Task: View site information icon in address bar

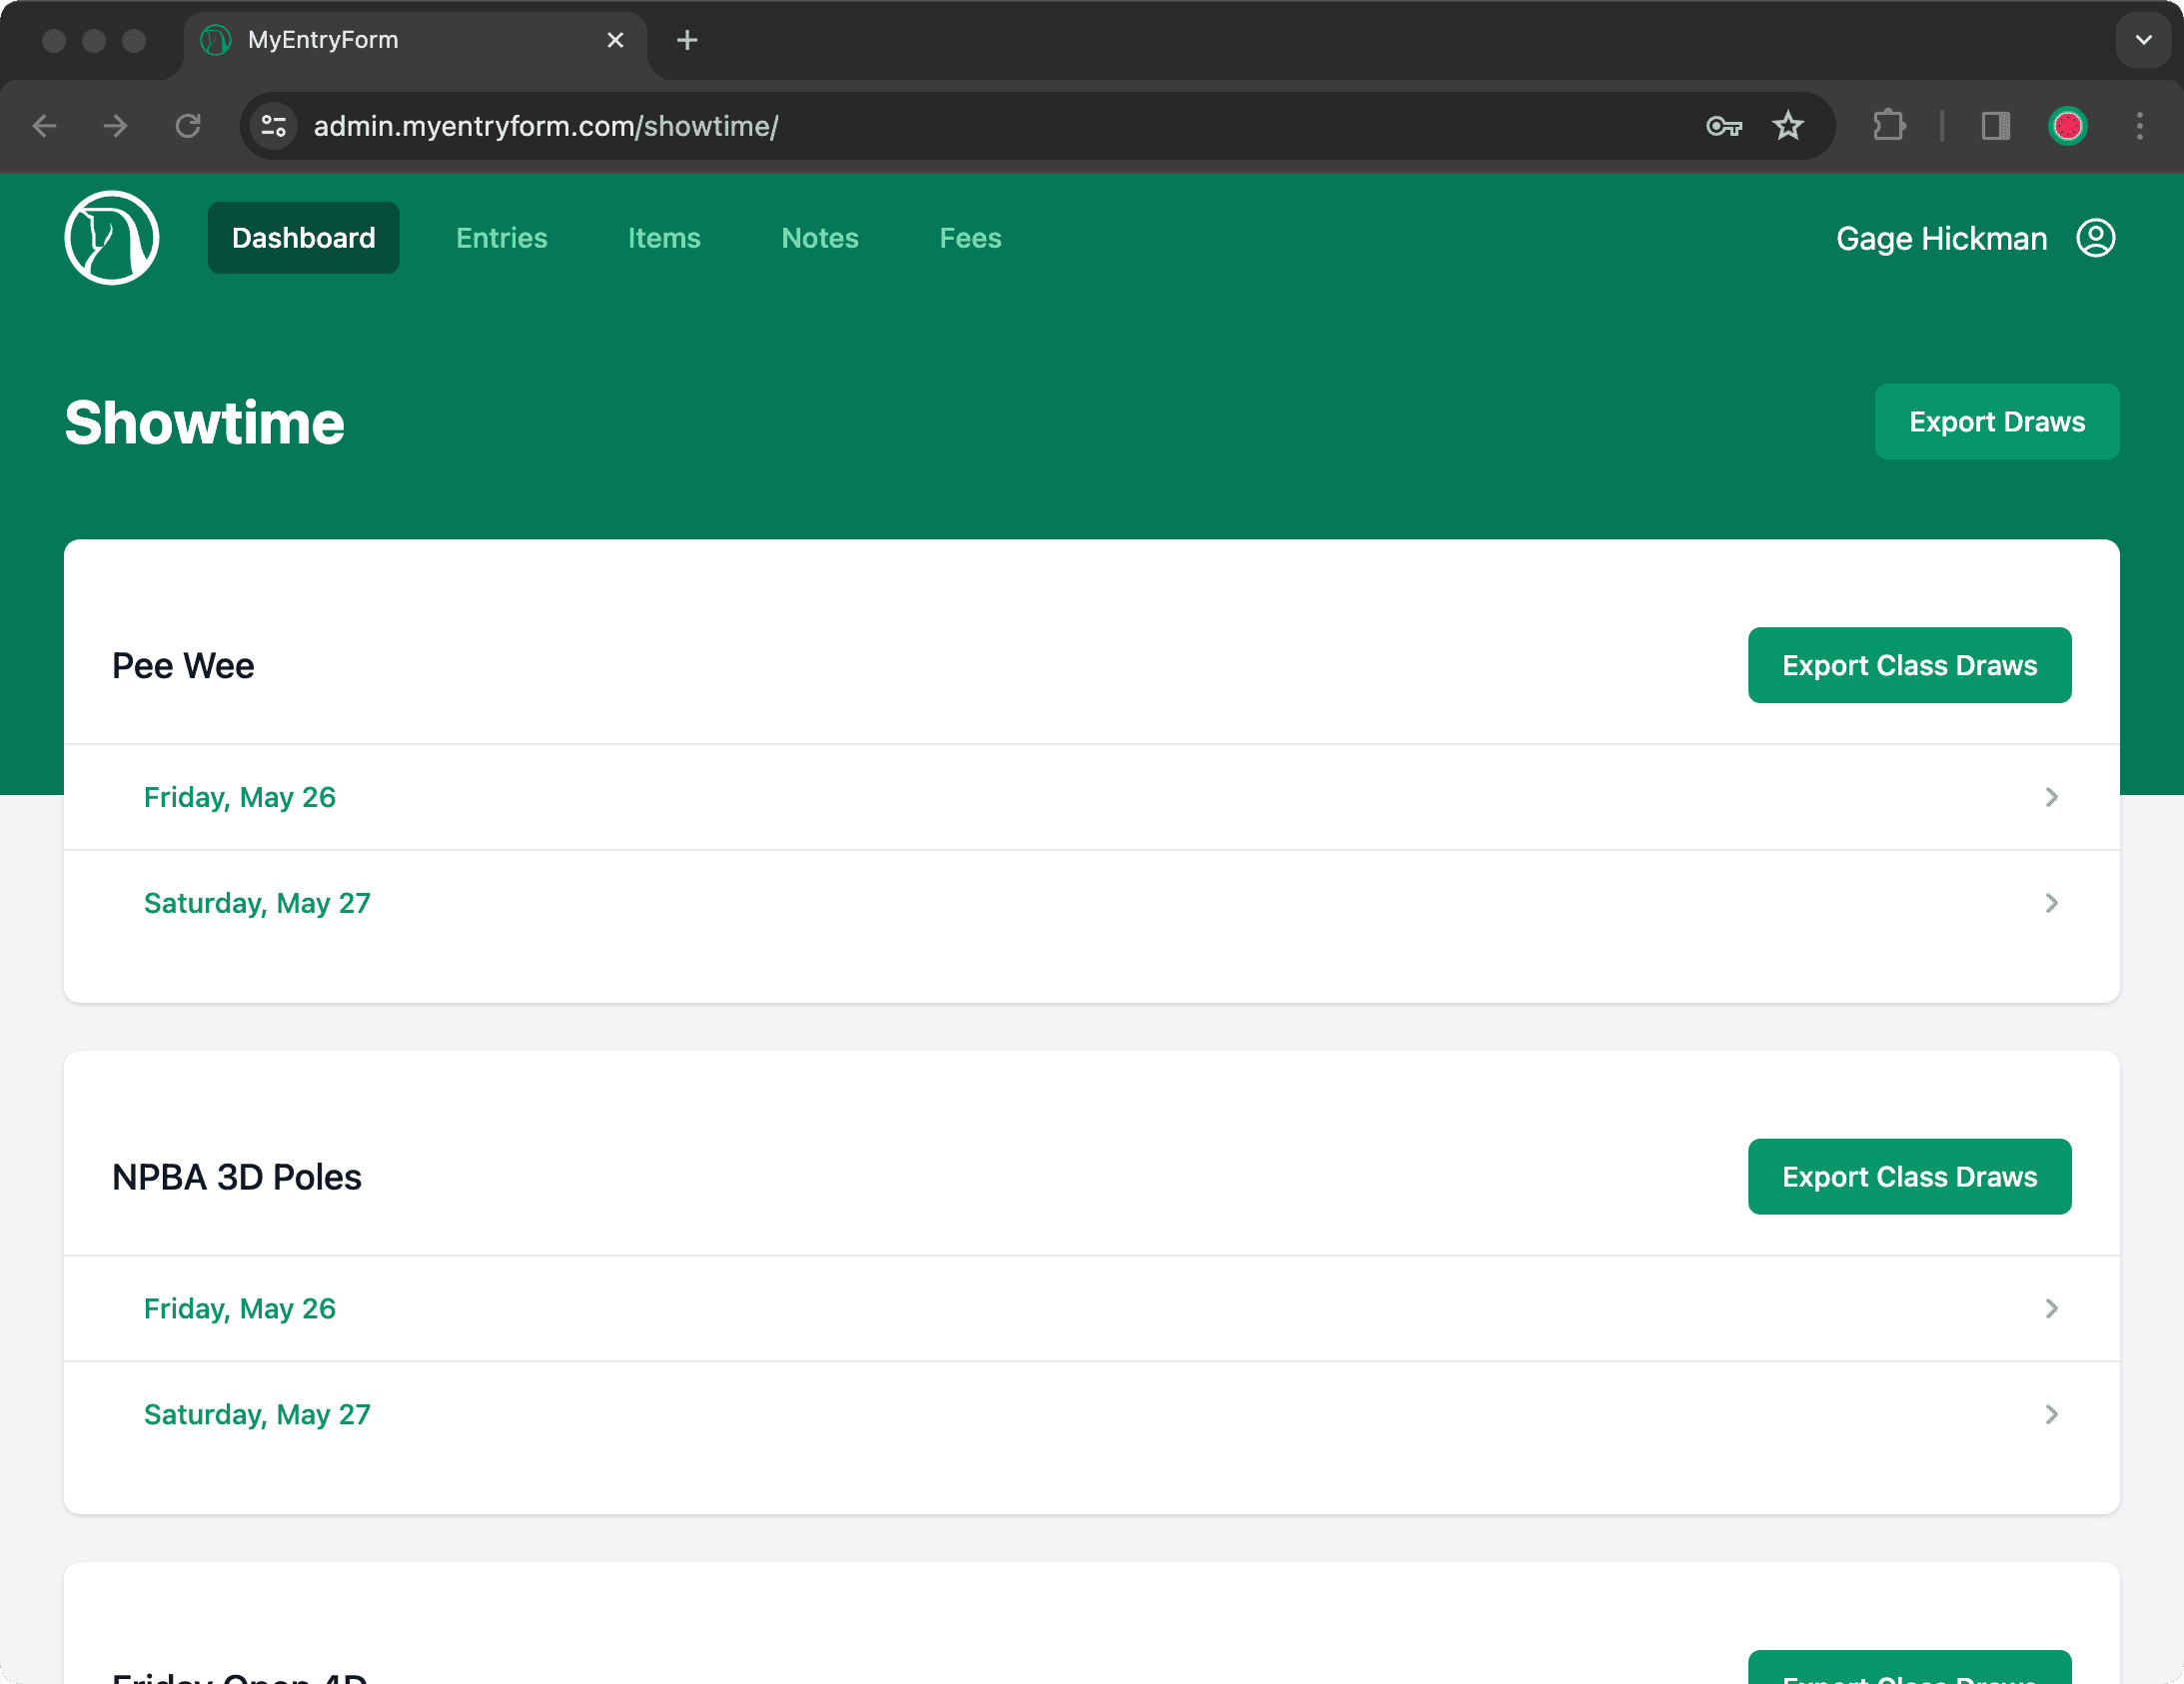Action: (x=273, y=126)
